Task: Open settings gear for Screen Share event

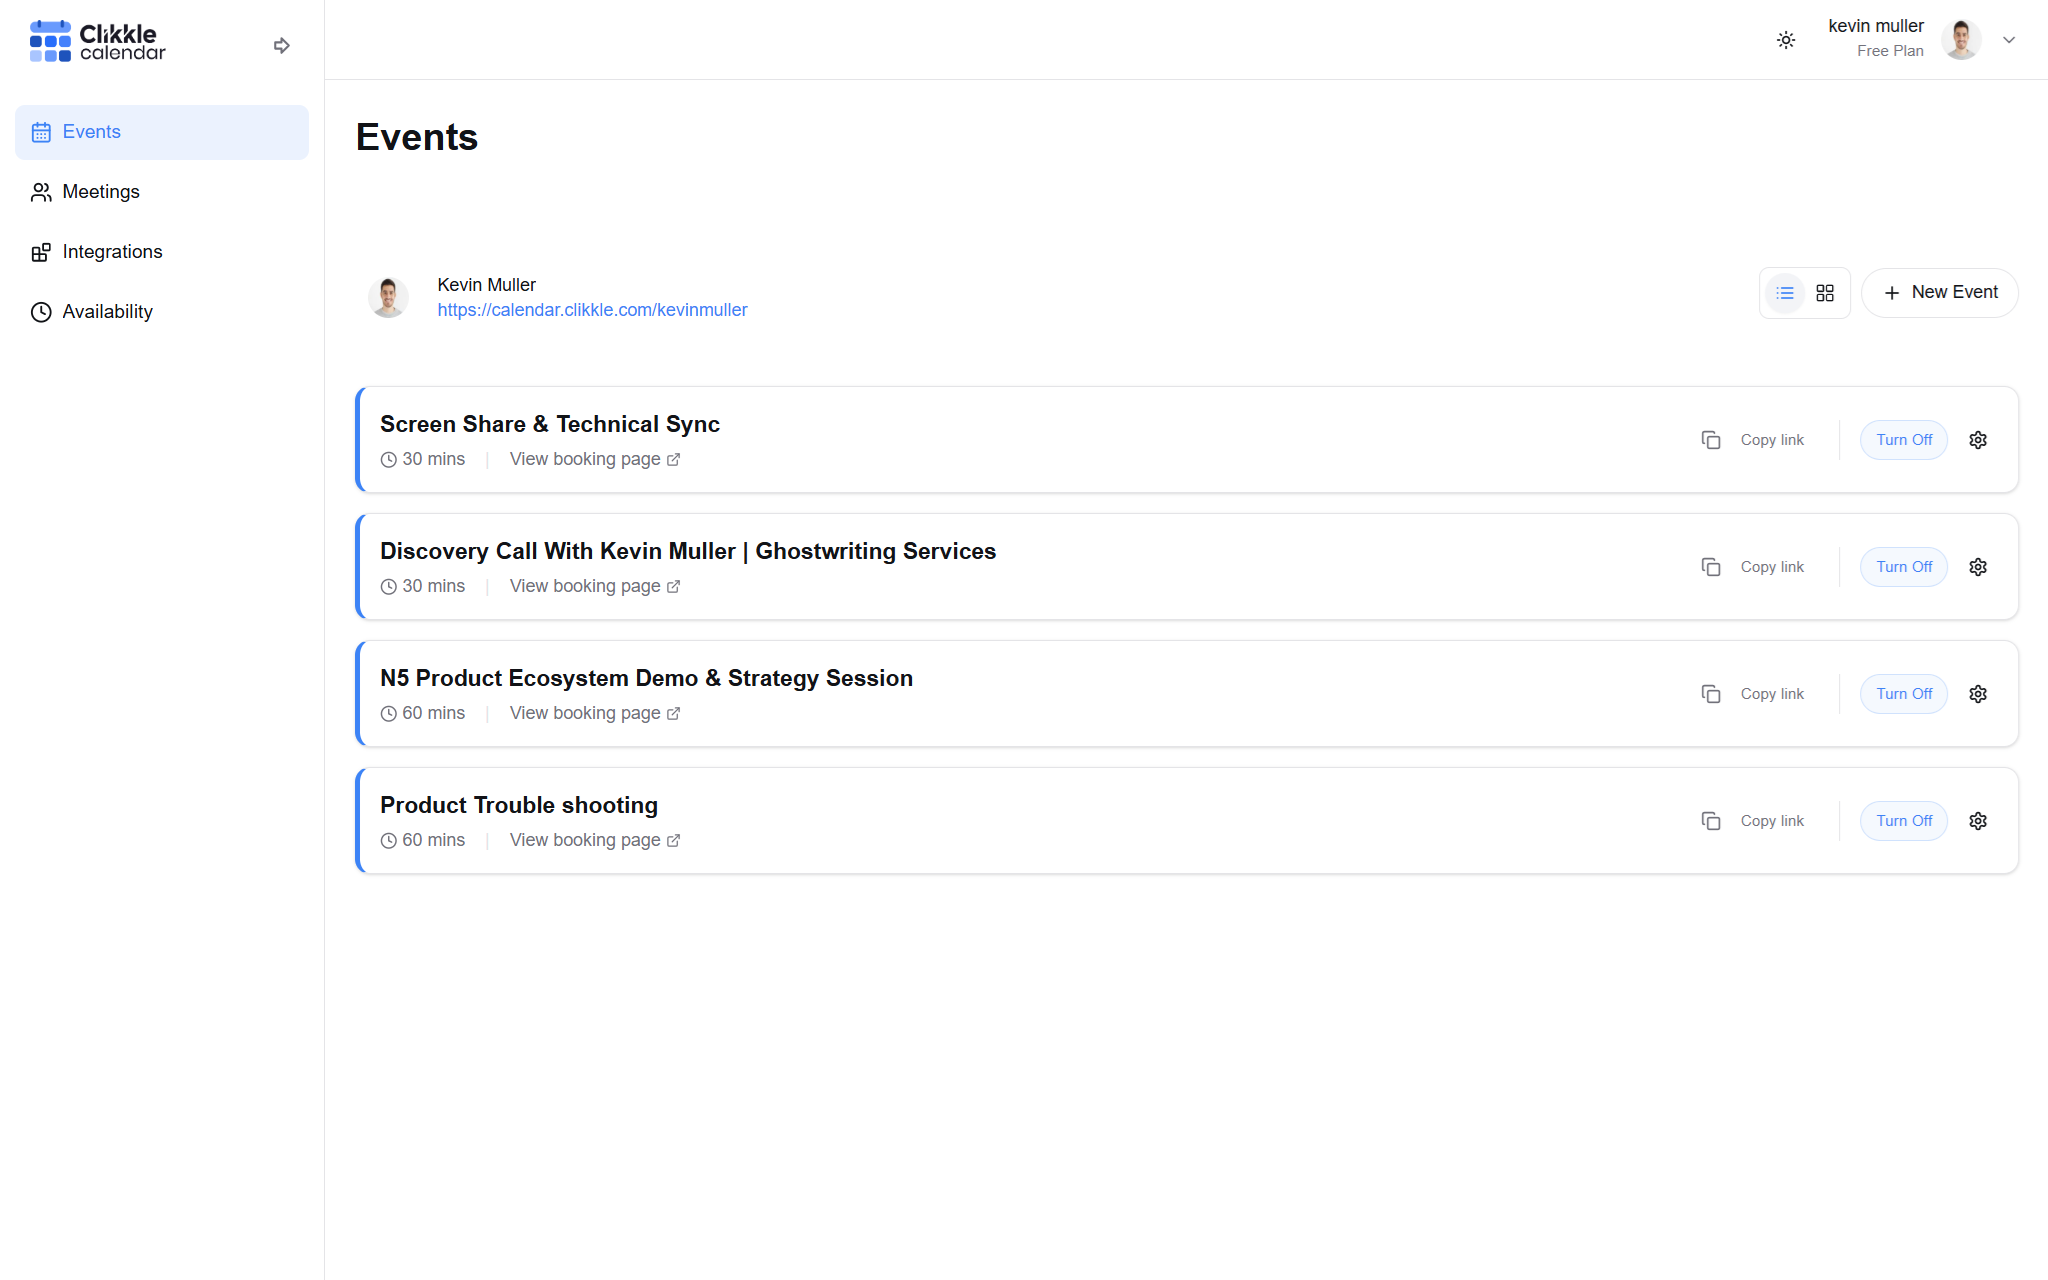Action: point(1978,440)
